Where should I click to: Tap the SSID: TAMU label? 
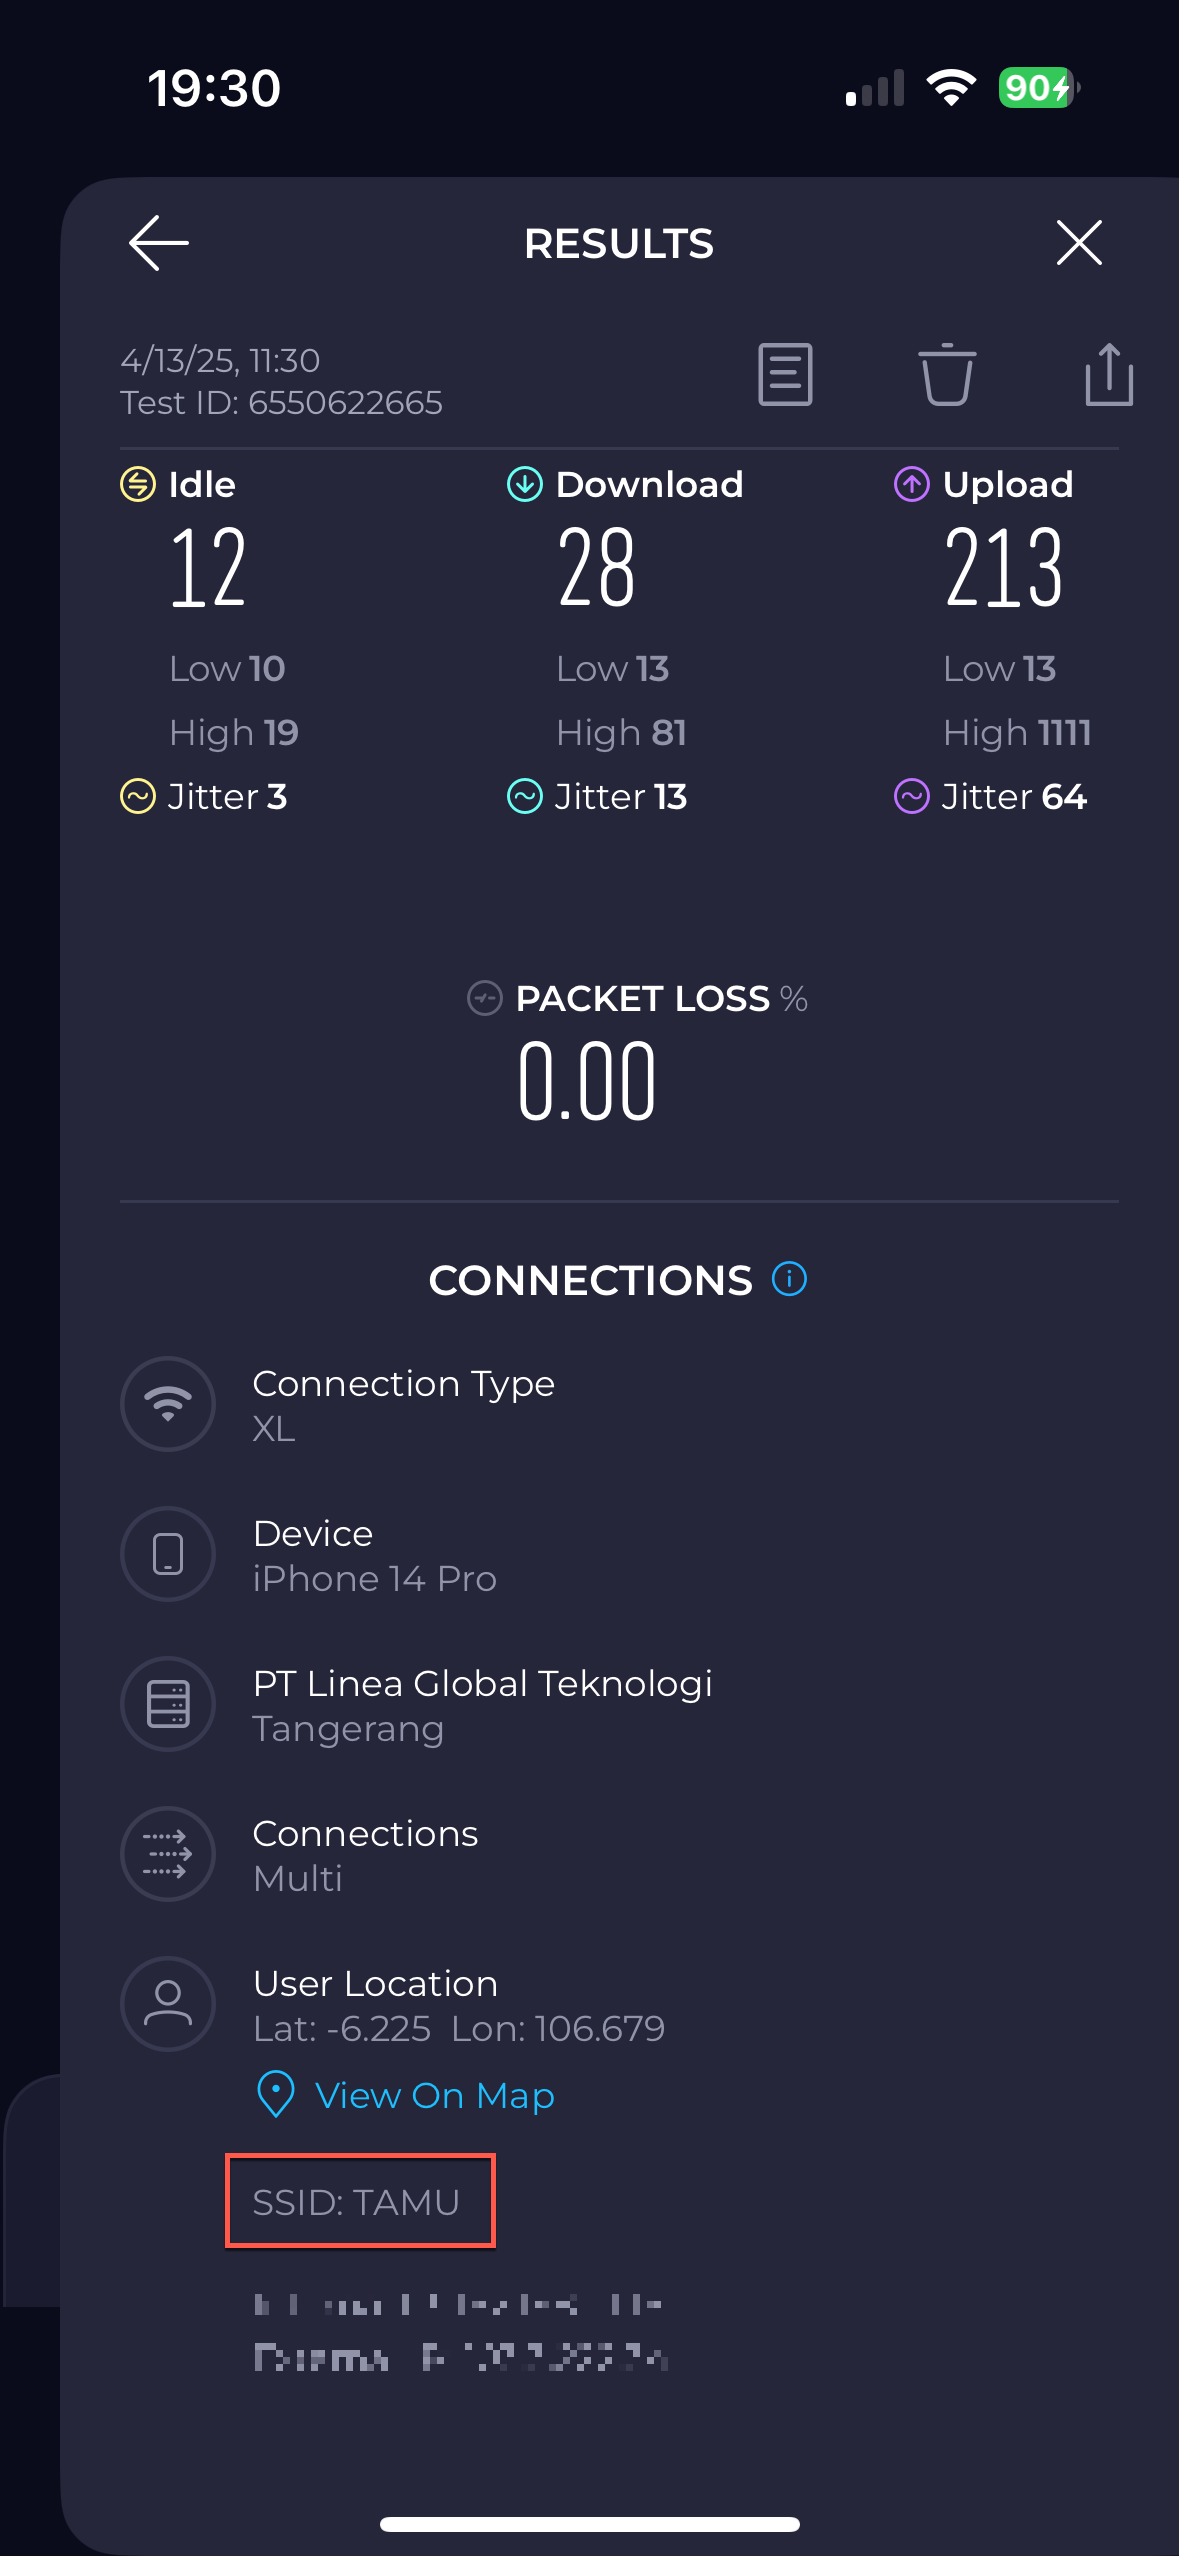click(357, 2202)
